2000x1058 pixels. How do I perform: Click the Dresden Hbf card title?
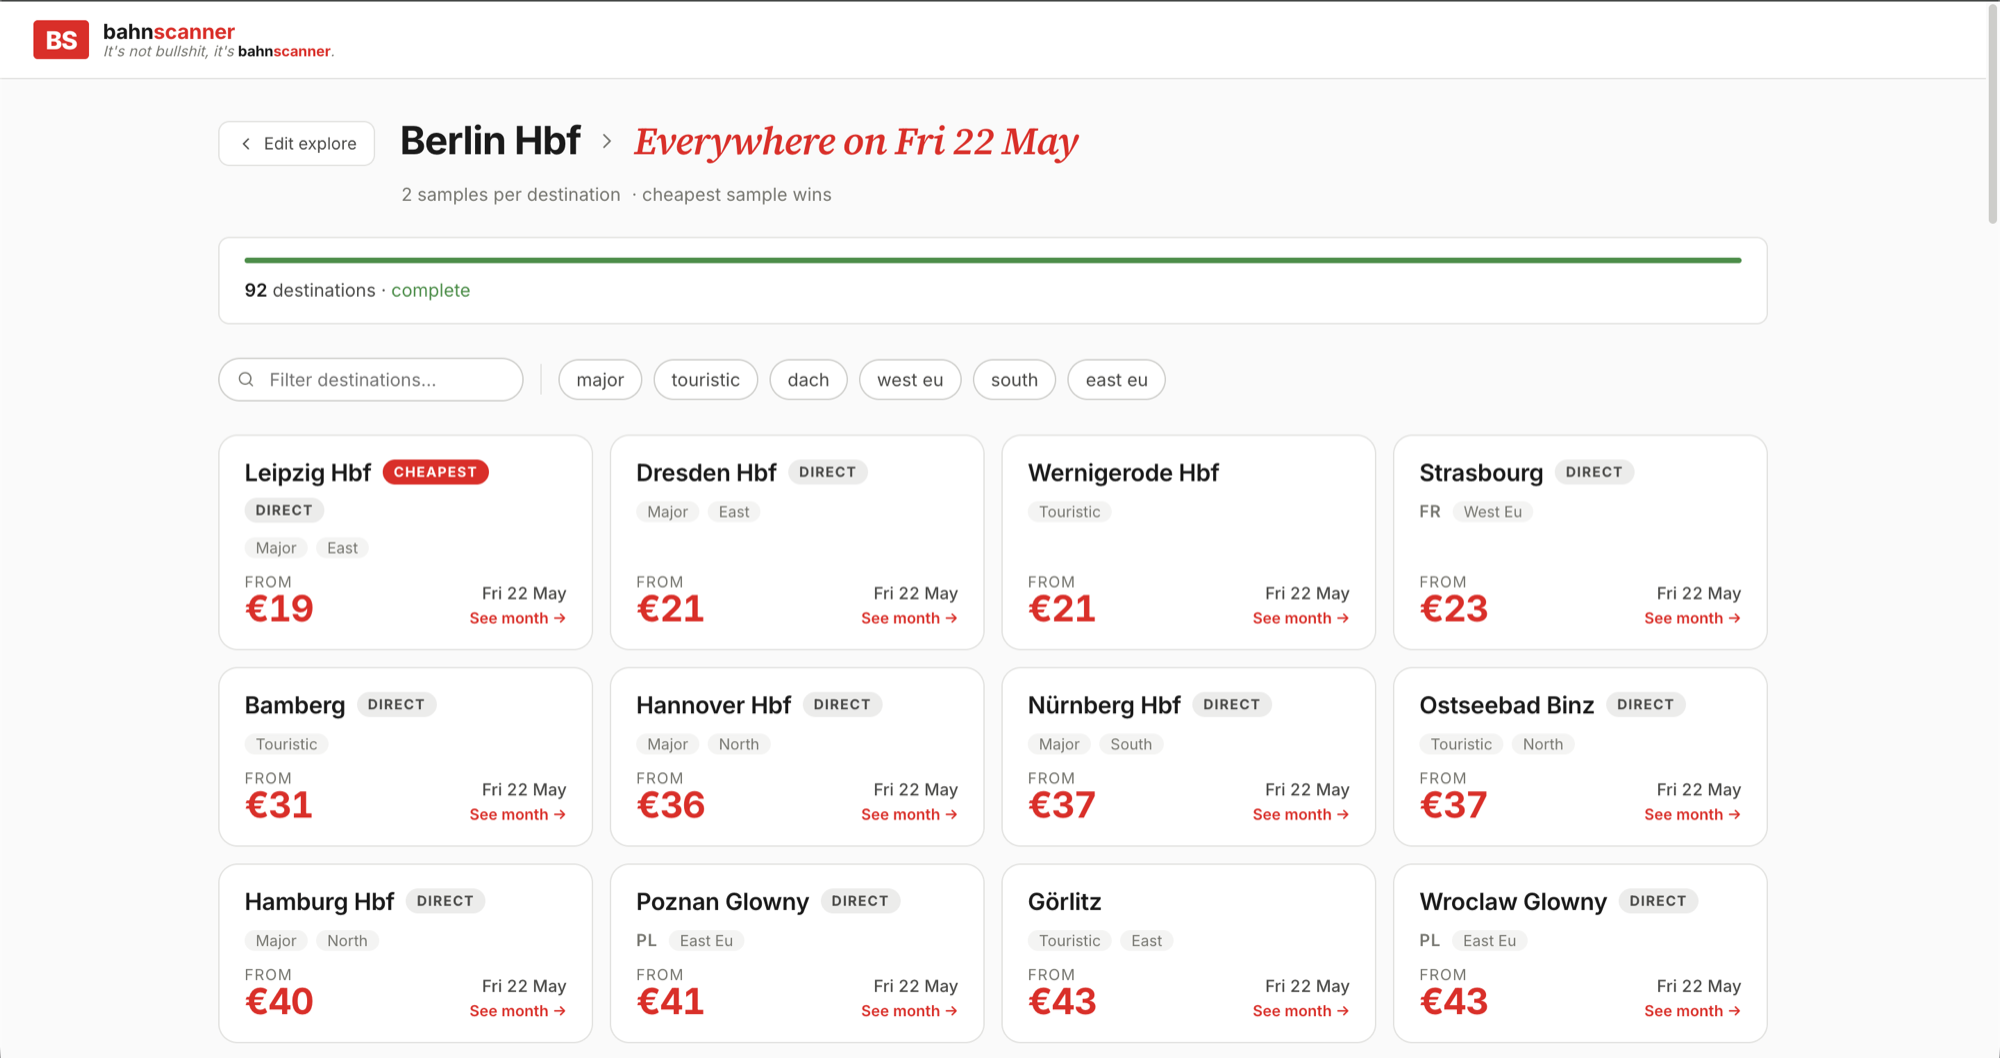click(x=706, y=472)
